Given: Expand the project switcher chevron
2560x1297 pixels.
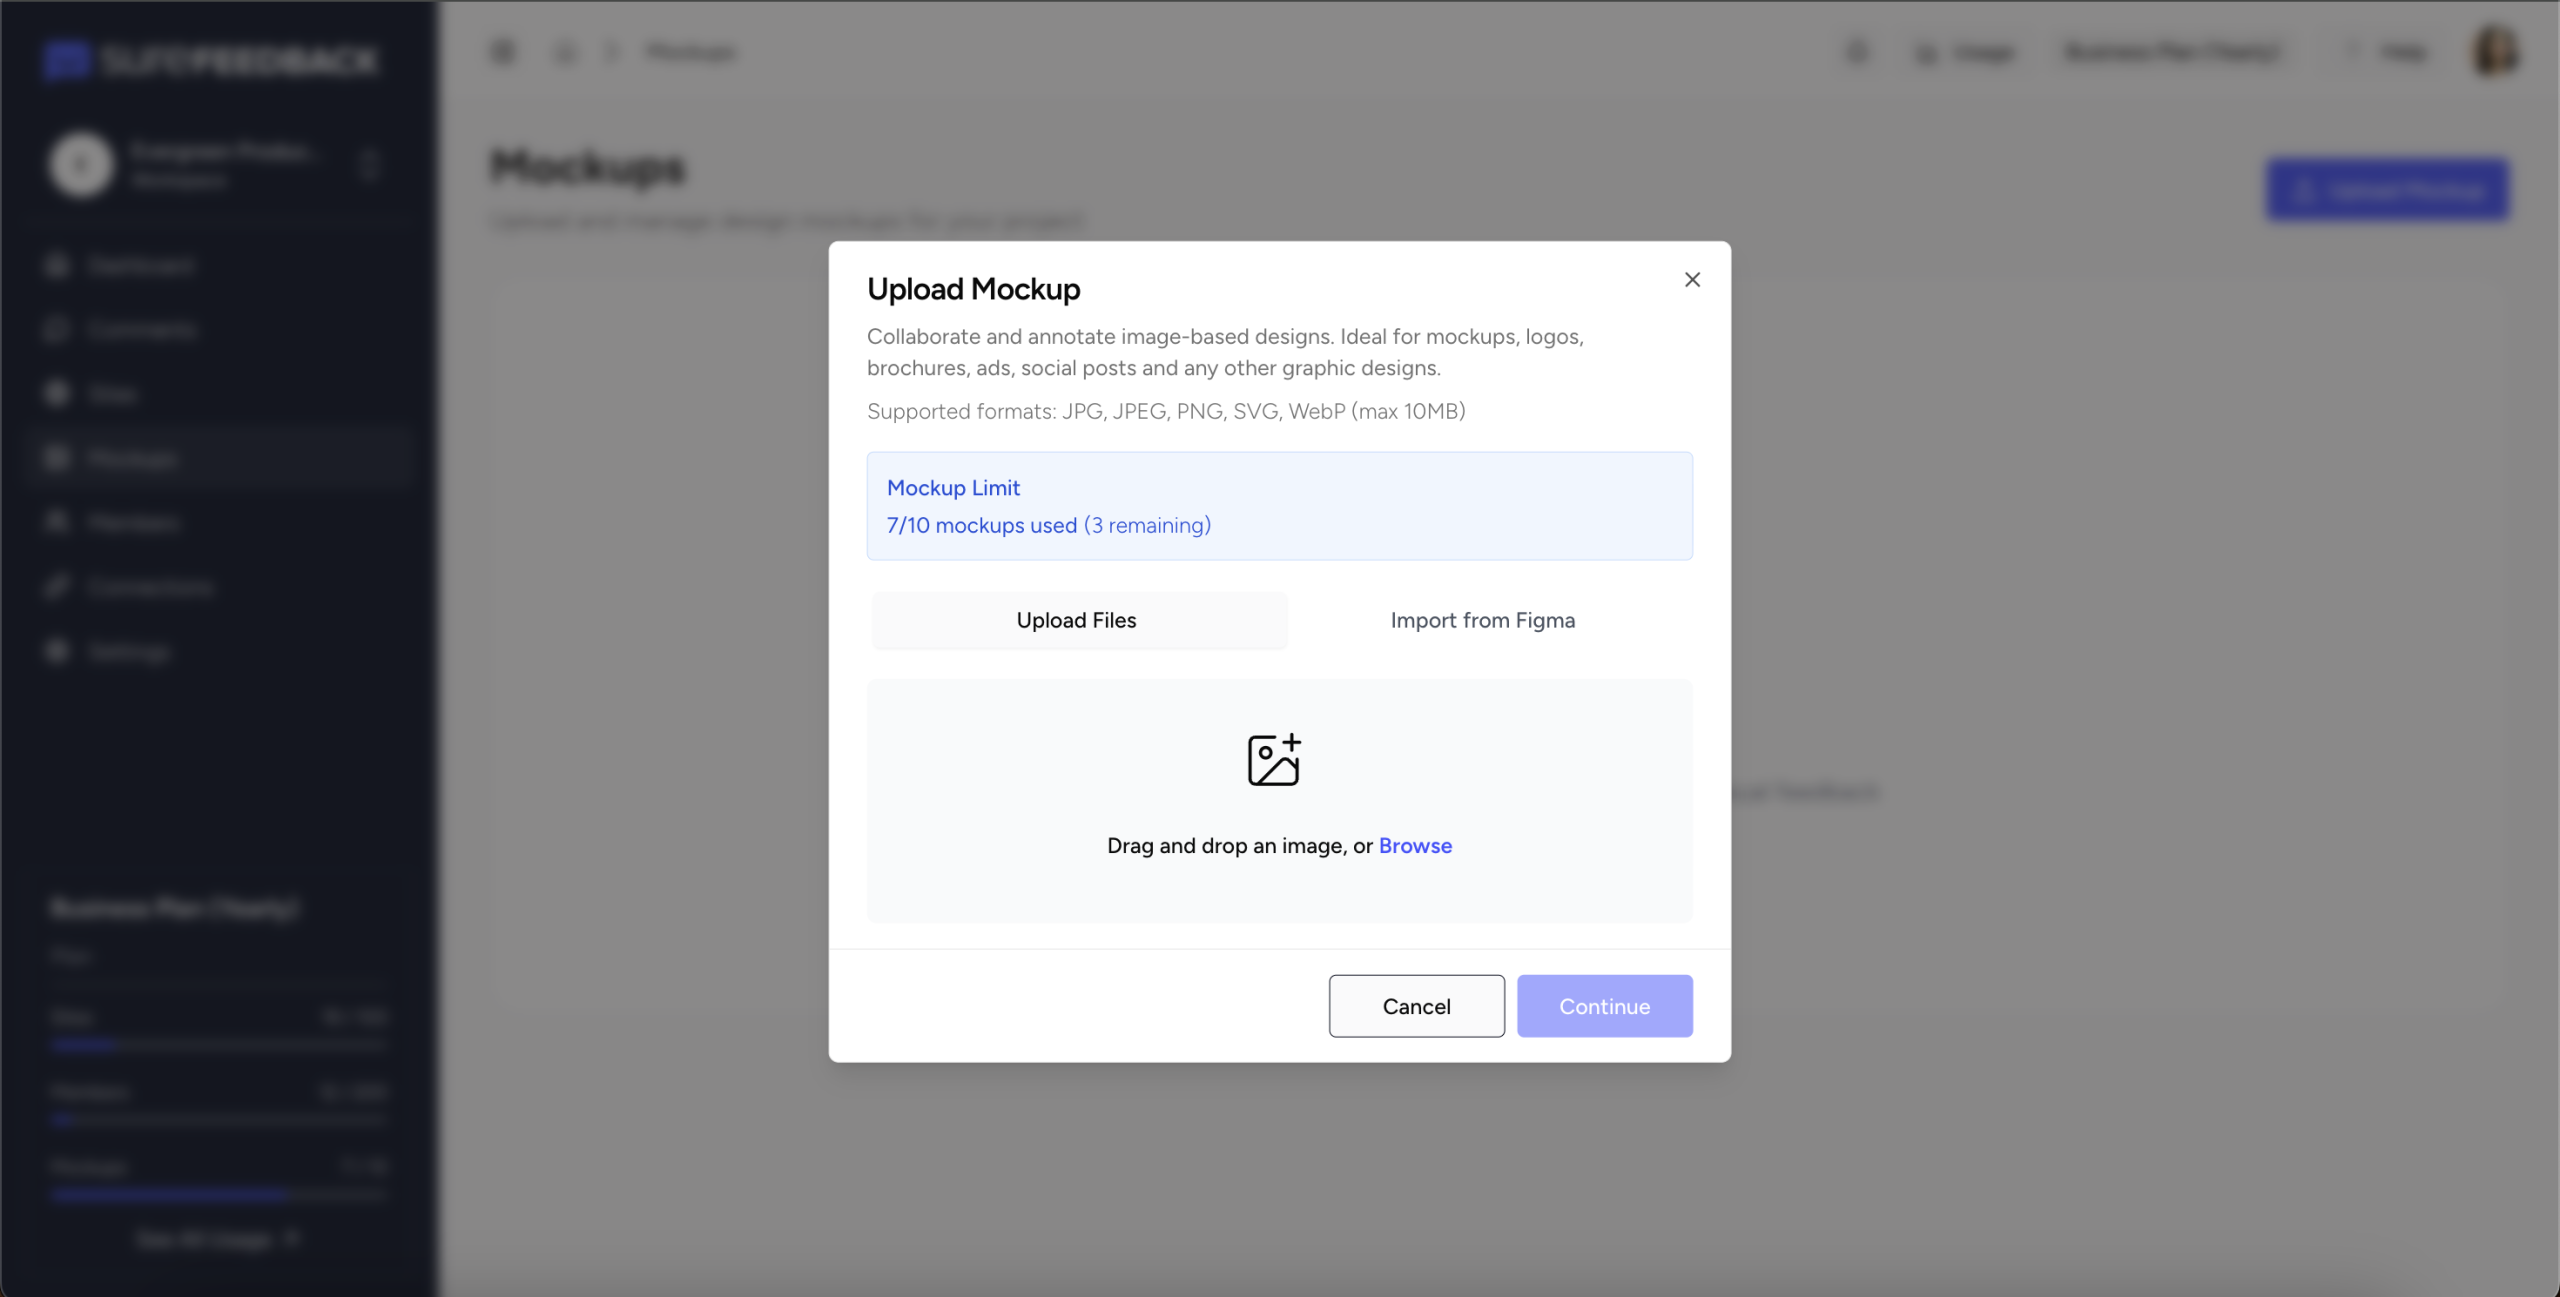Looking at the screenshot, I should tap(370, 165).
